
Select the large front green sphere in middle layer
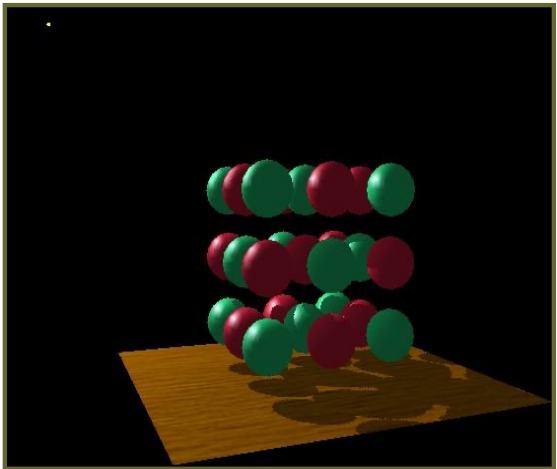(x=330, y=265)
